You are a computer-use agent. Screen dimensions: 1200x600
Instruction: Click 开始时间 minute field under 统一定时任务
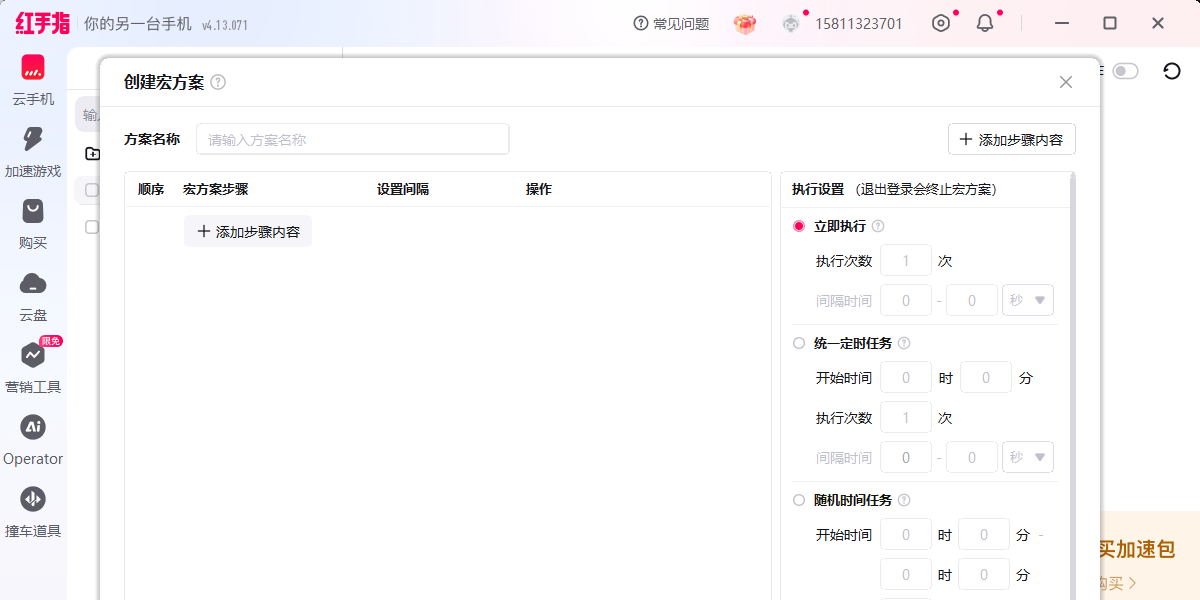[985, 378]
